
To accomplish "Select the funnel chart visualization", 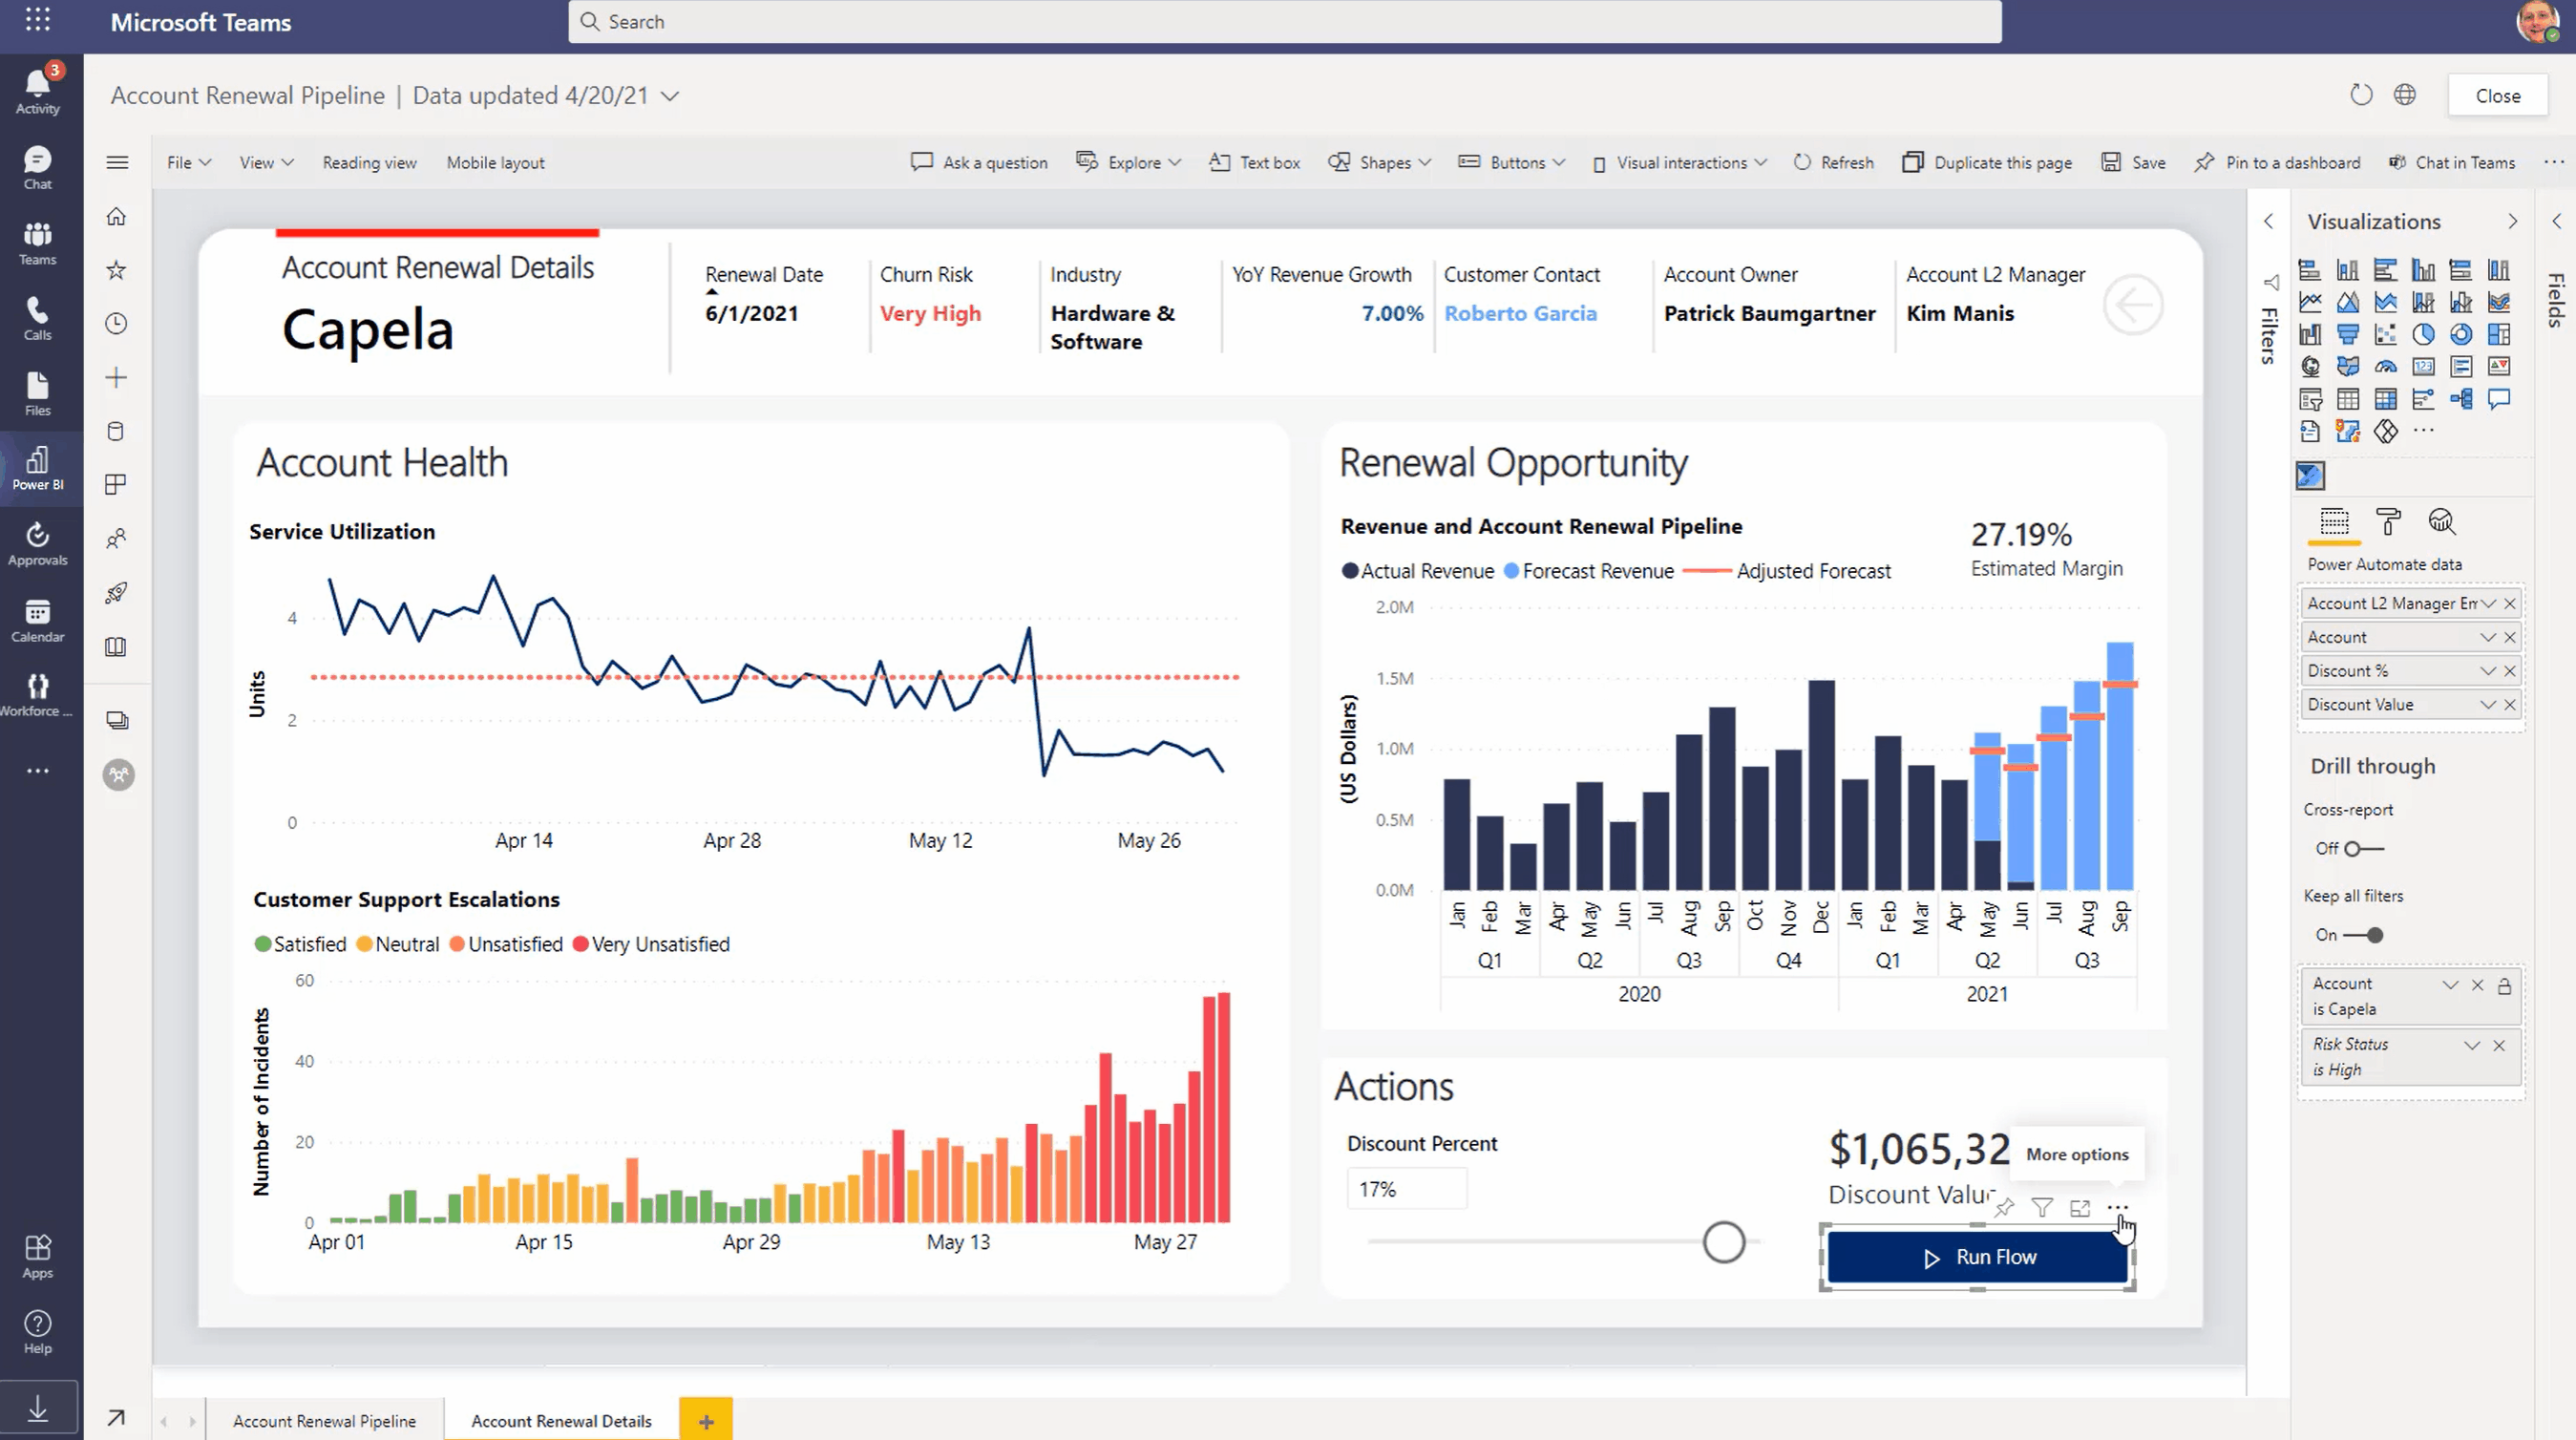I will click(x=2347, y=334).
